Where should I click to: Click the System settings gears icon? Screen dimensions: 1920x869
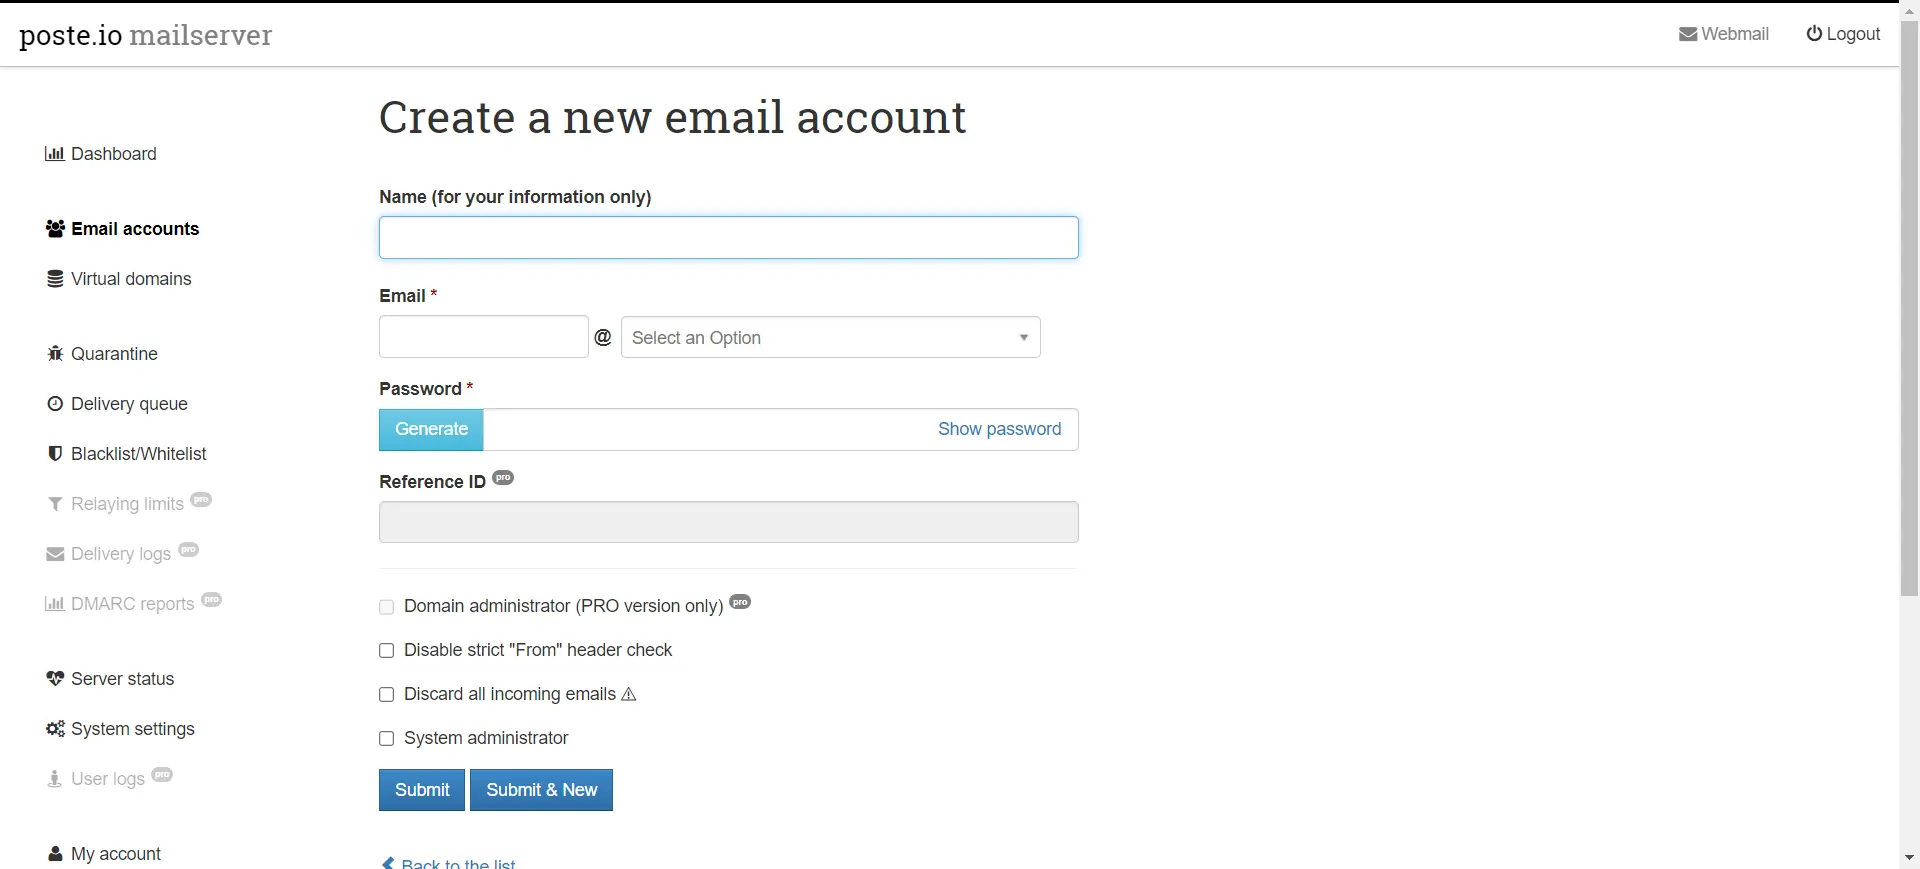pos(55,729)
